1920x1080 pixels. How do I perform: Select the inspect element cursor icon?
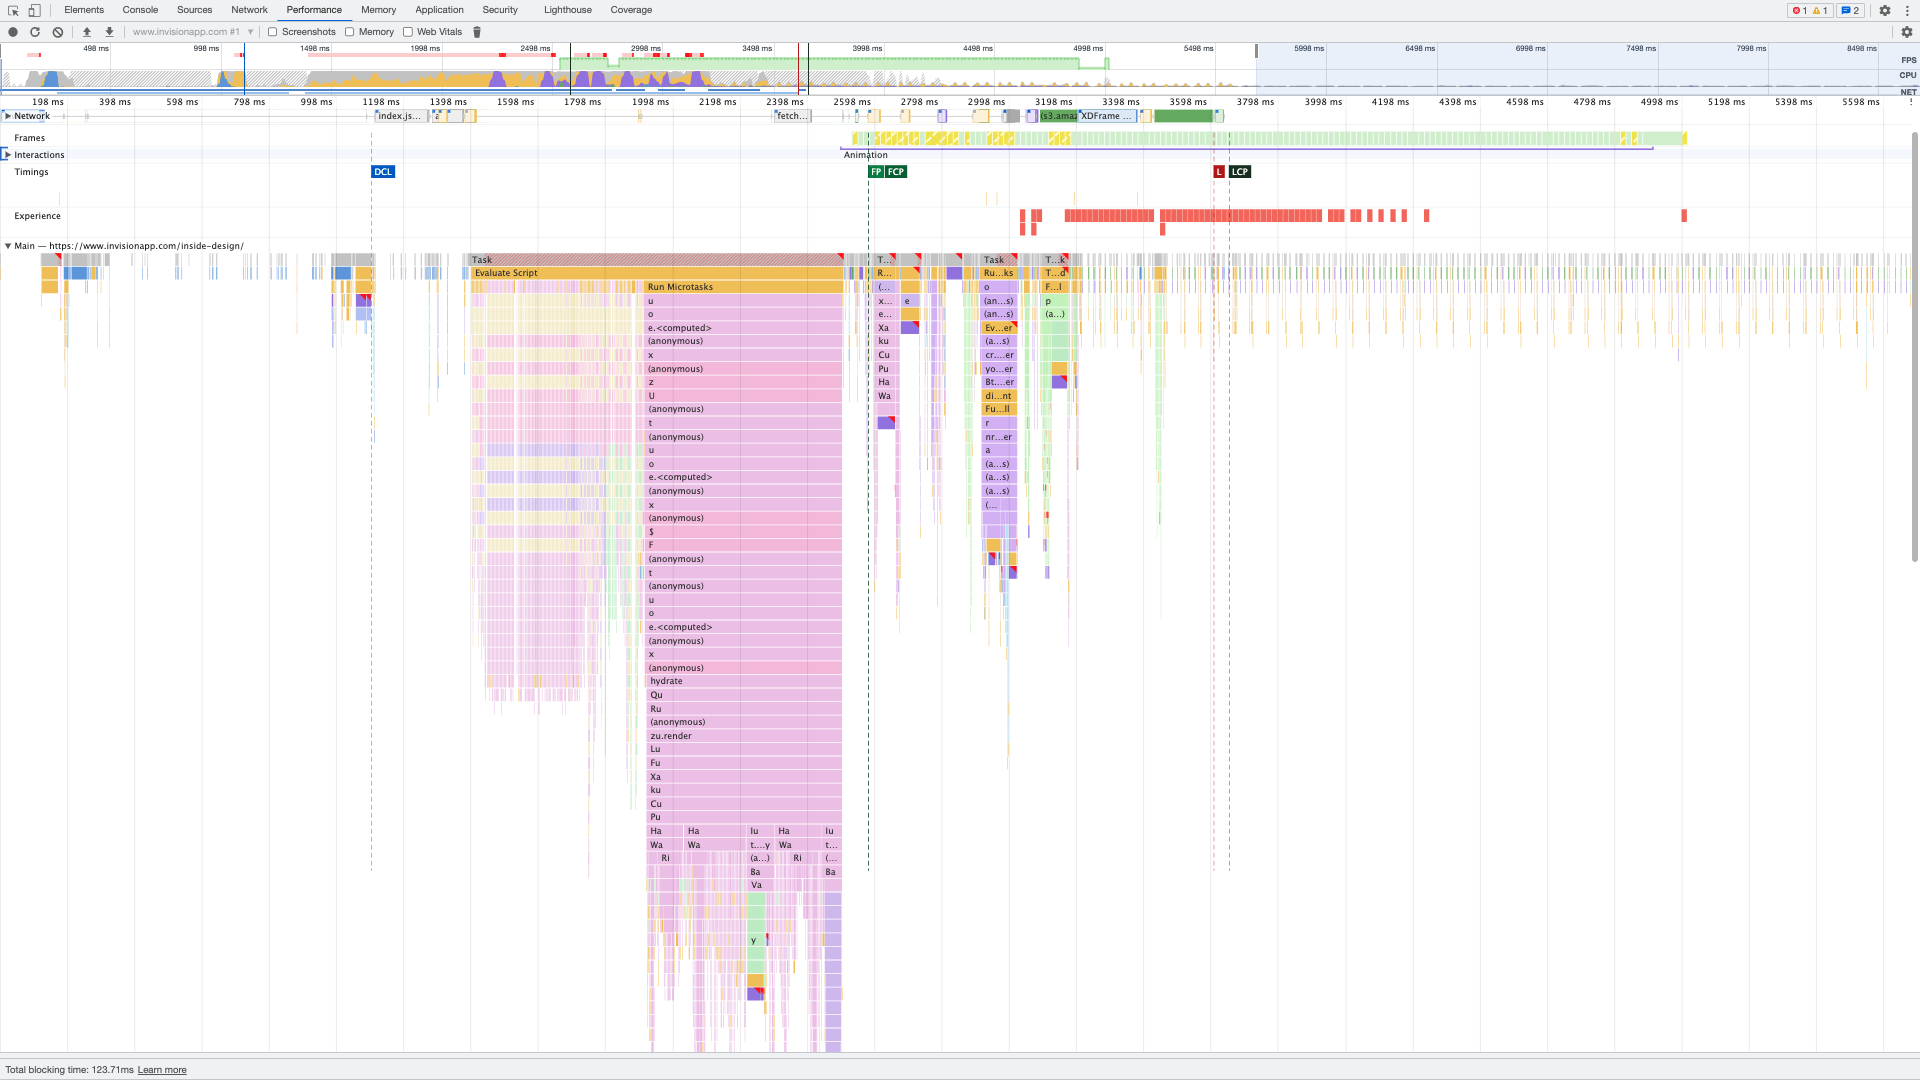click(13, 10)
